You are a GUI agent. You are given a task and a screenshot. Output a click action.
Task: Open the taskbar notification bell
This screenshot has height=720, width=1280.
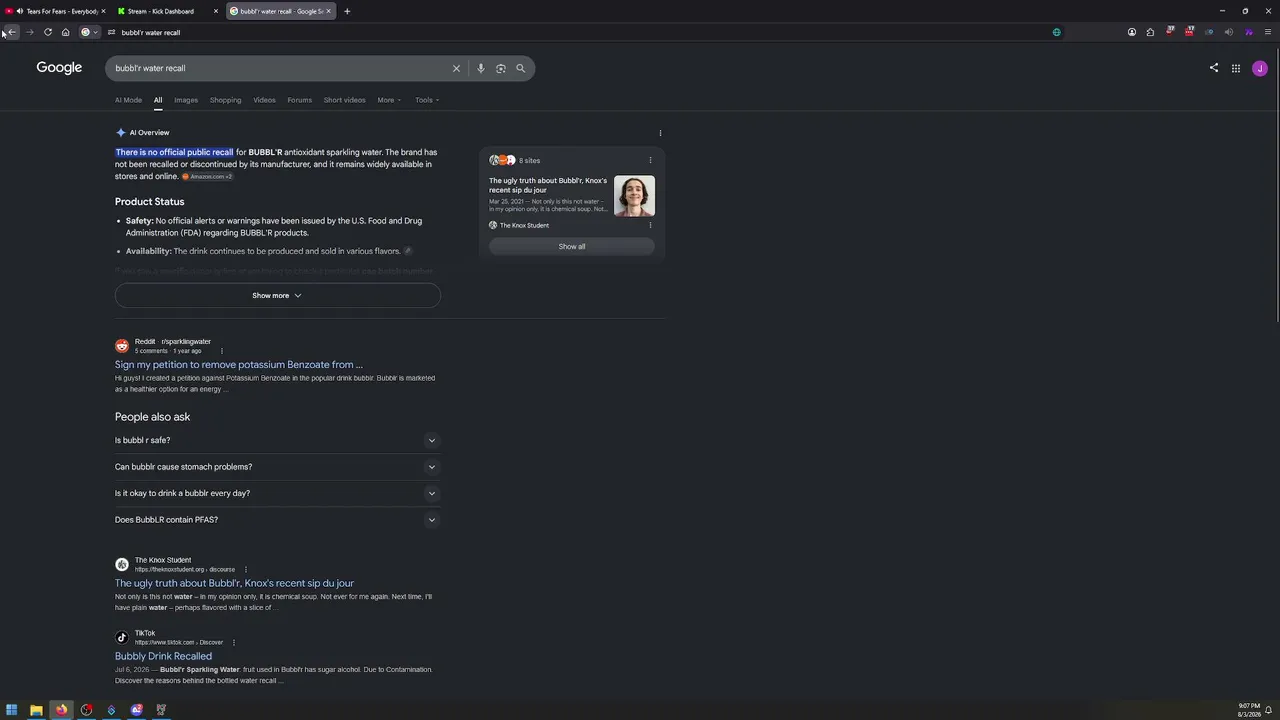[1268, 710]
